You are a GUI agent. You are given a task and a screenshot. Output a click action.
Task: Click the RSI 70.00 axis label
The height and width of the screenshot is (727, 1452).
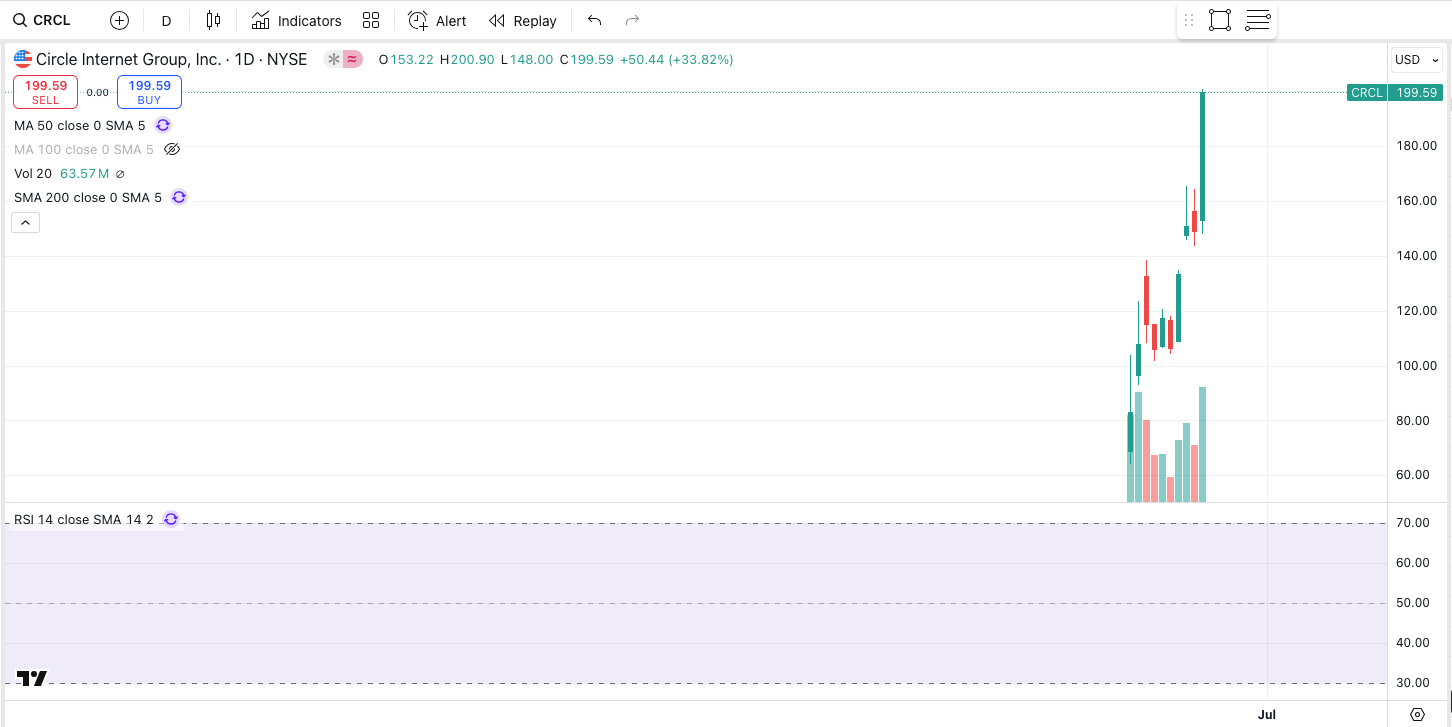coord(1413,522)
